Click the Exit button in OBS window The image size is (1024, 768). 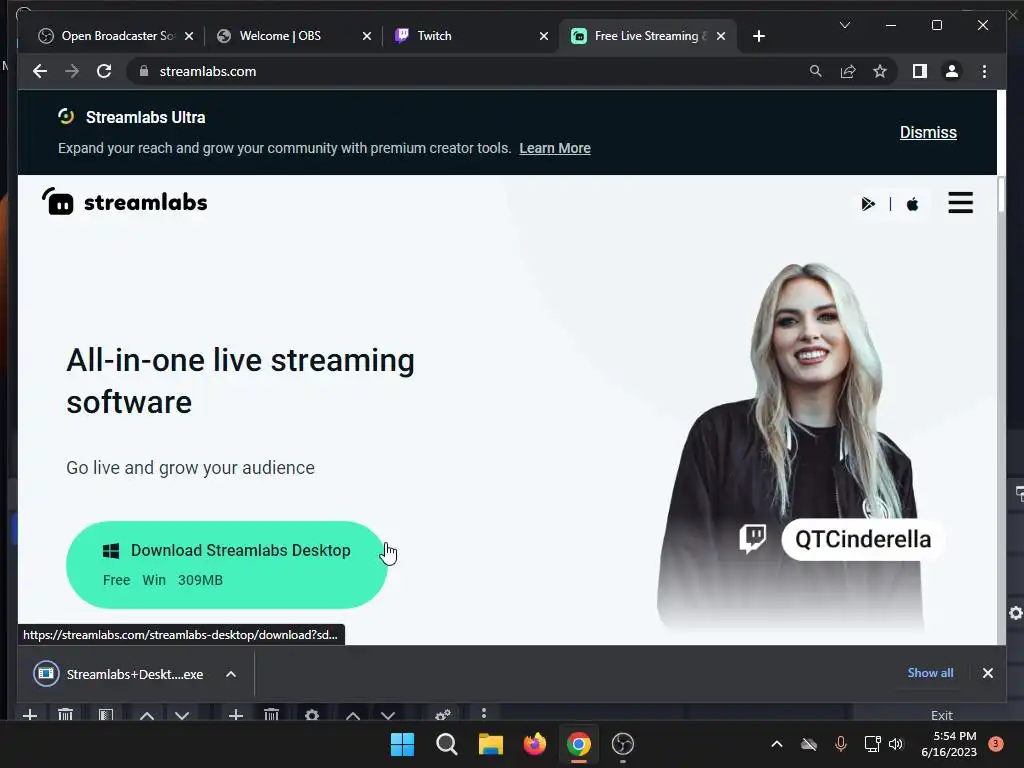(x=941, y=715)
